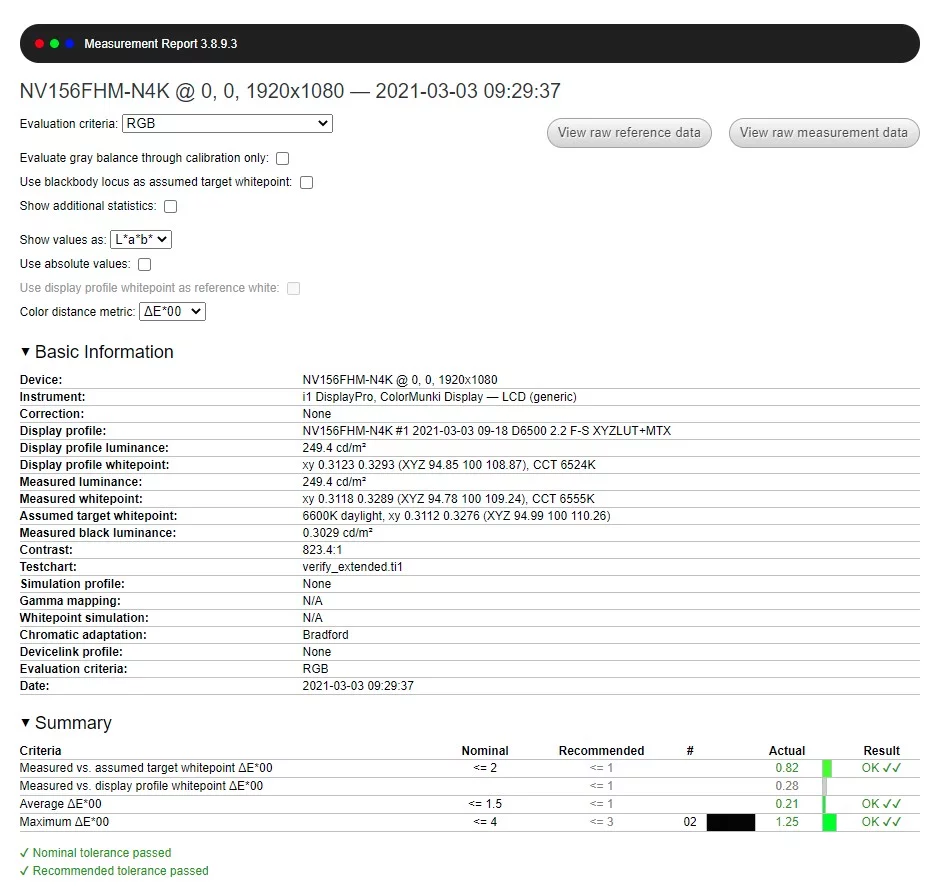Enable gray balance evaluation through calibration only
The image size is (941, 889).
click(281, 158)
